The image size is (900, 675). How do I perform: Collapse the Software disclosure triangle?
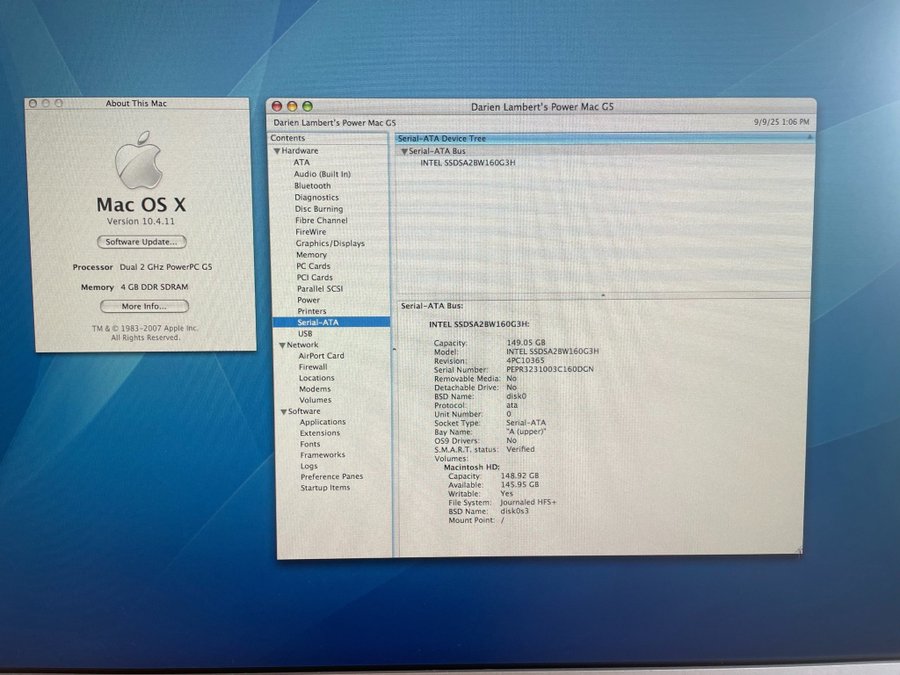pyautogui.click(x=284, y=412)
